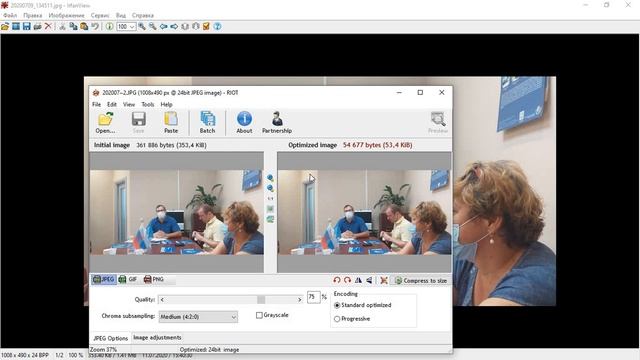Select Progressive encoding
This screenshot has height=360, width=640.
pos(337,319)
